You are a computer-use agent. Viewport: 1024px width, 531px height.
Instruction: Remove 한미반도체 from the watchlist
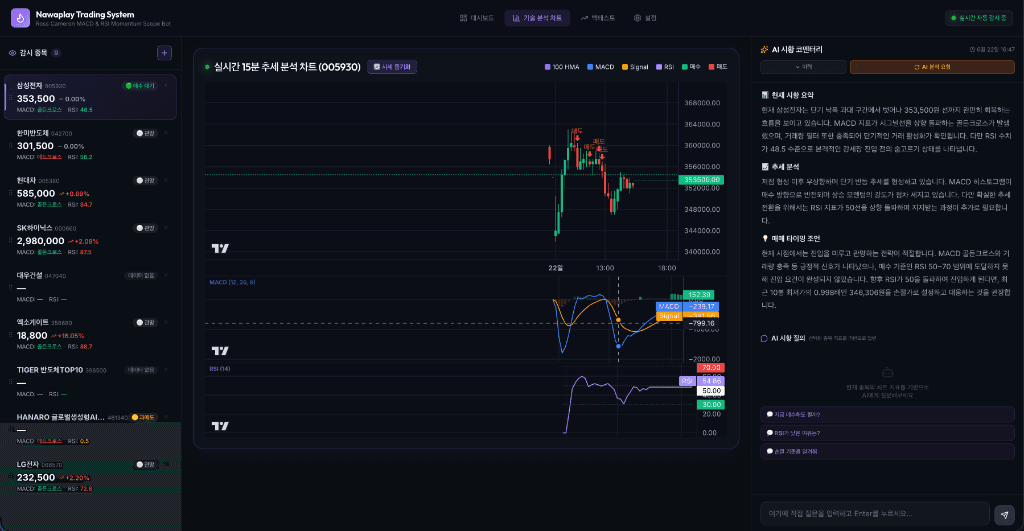point(166,133)
